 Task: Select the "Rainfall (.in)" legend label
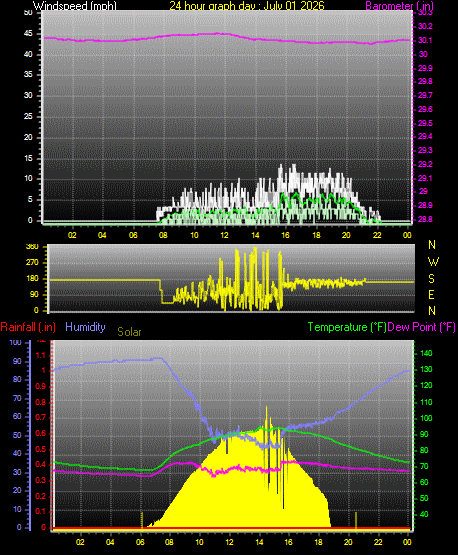tap(28, 327)
